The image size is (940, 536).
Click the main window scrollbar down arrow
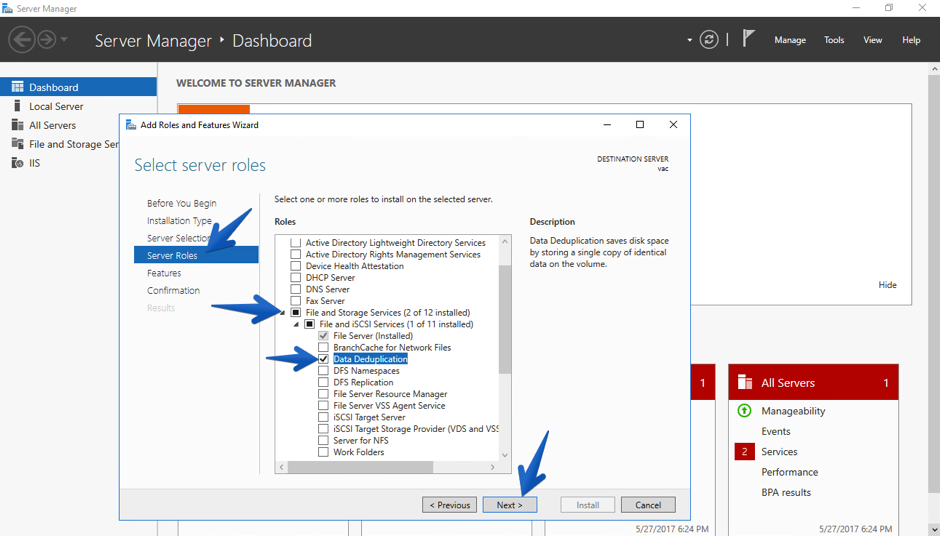click(934, 529)
